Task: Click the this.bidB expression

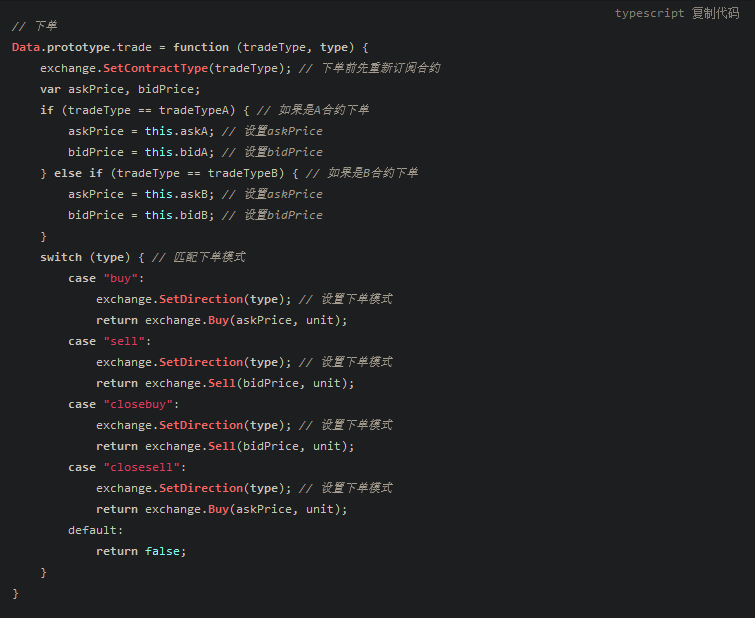Action: [177, 215]
